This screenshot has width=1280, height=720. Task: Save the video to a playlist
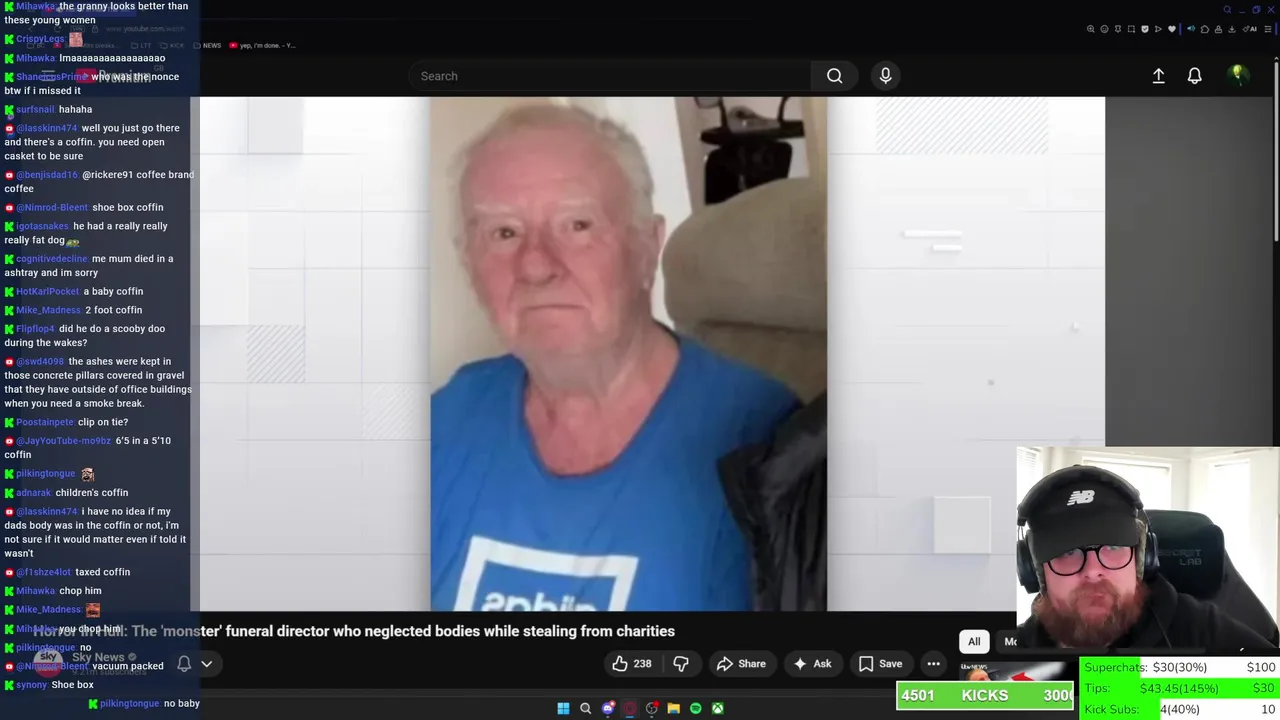880,663
